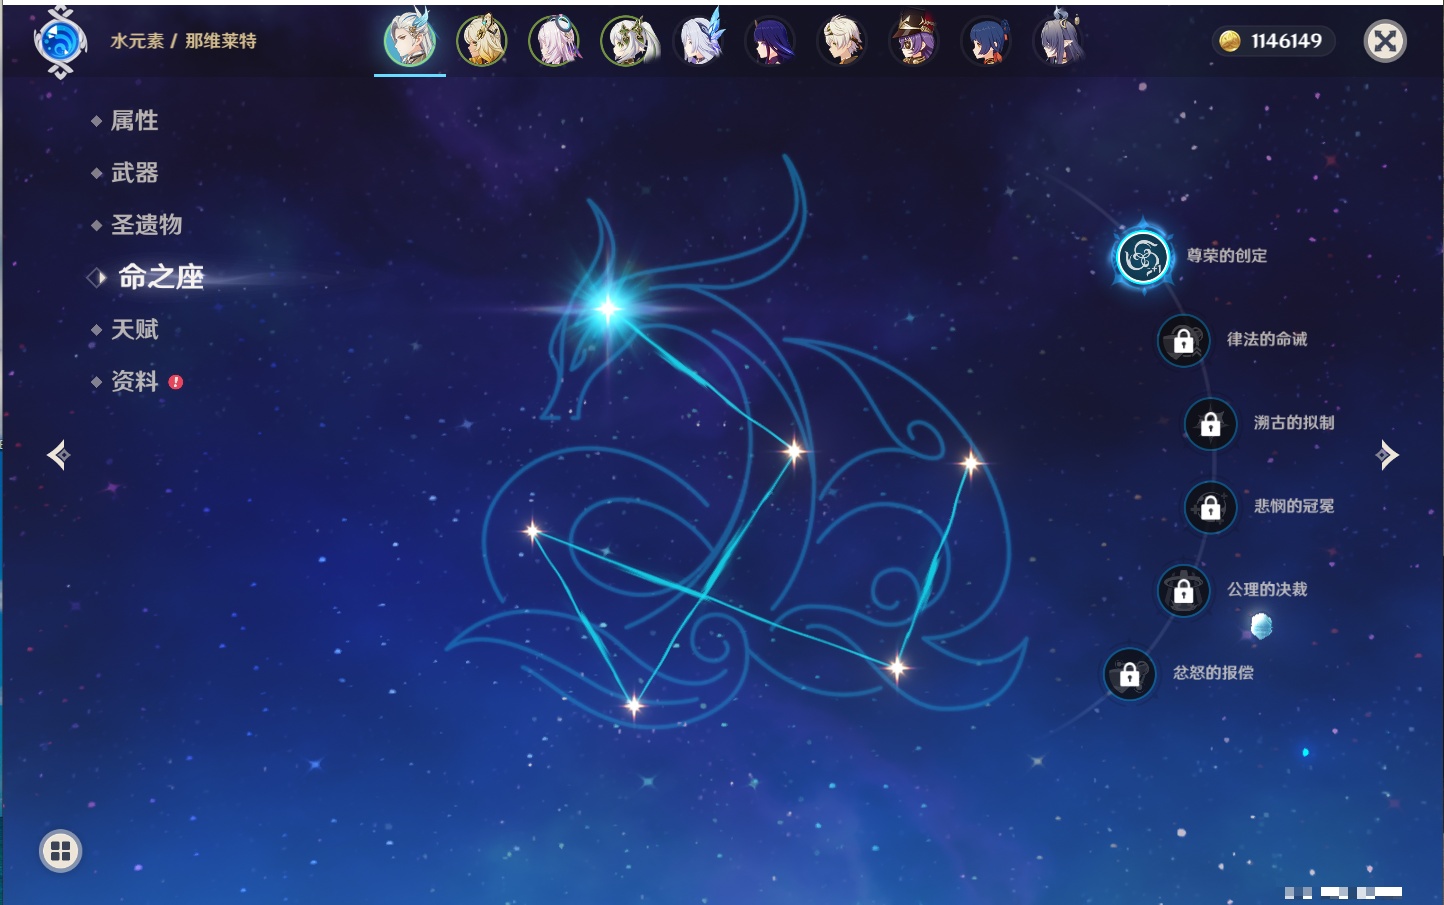
Task: Close the character screen with the X button
Action: (x=1385, y=41)
